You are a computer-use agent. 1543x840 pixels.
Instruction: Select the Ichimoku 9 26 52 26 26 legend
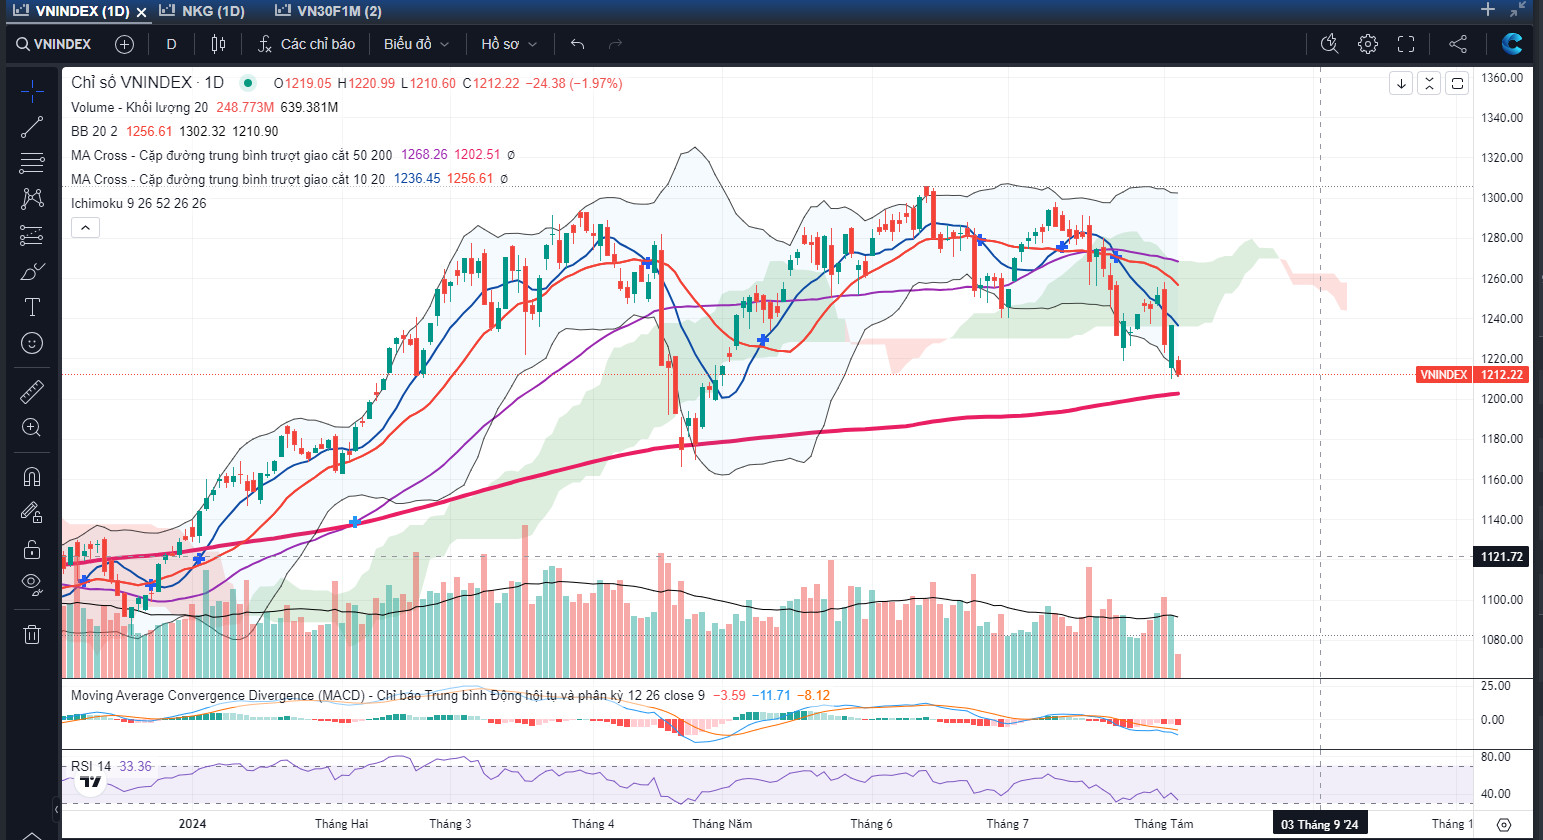[139, 203]
